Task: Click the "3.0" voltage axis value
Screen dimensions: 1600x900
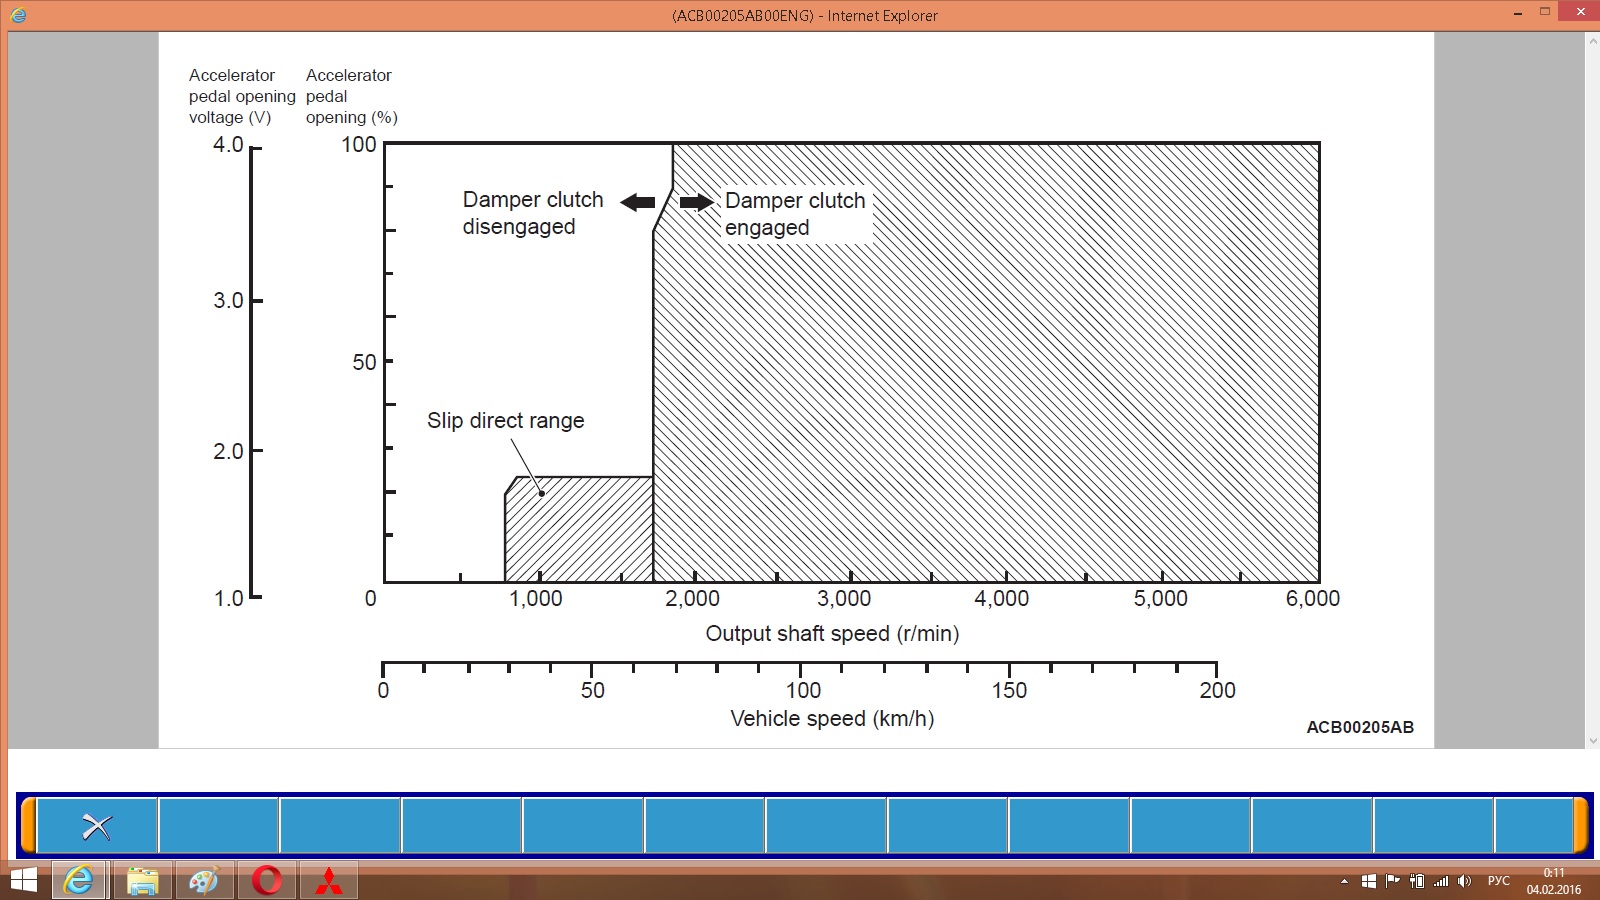Action: click(228, 301)
